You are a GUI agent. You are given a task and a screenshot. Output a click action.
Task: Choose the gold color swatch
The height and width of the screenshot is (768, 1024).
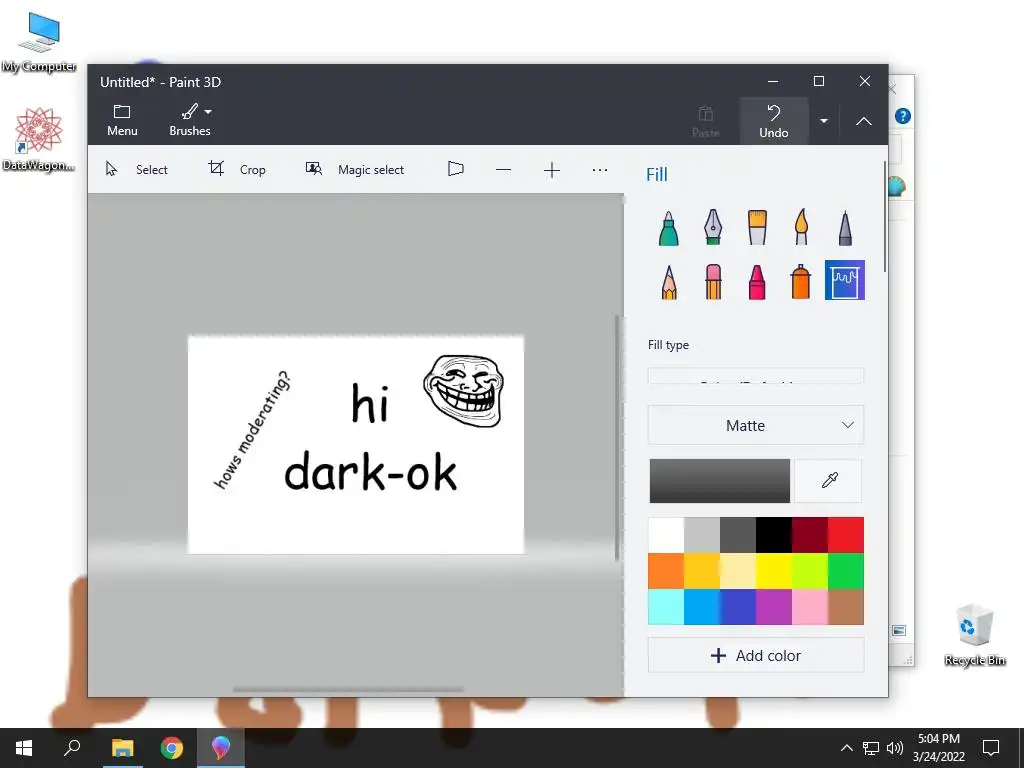point(702,571)
